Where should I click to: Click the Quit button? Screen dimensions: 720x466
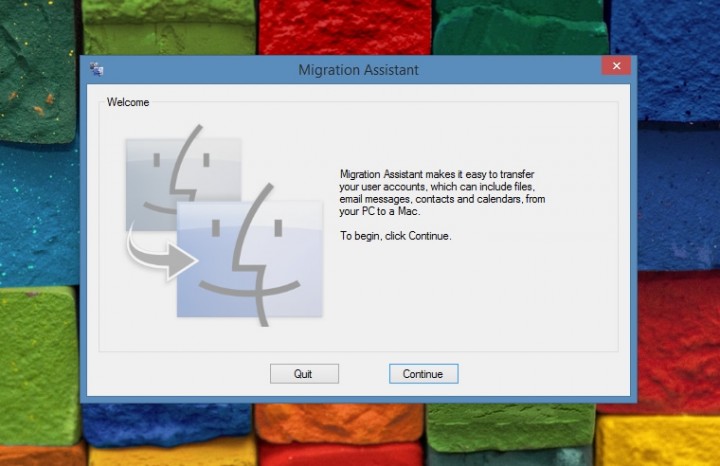(304, 374)
